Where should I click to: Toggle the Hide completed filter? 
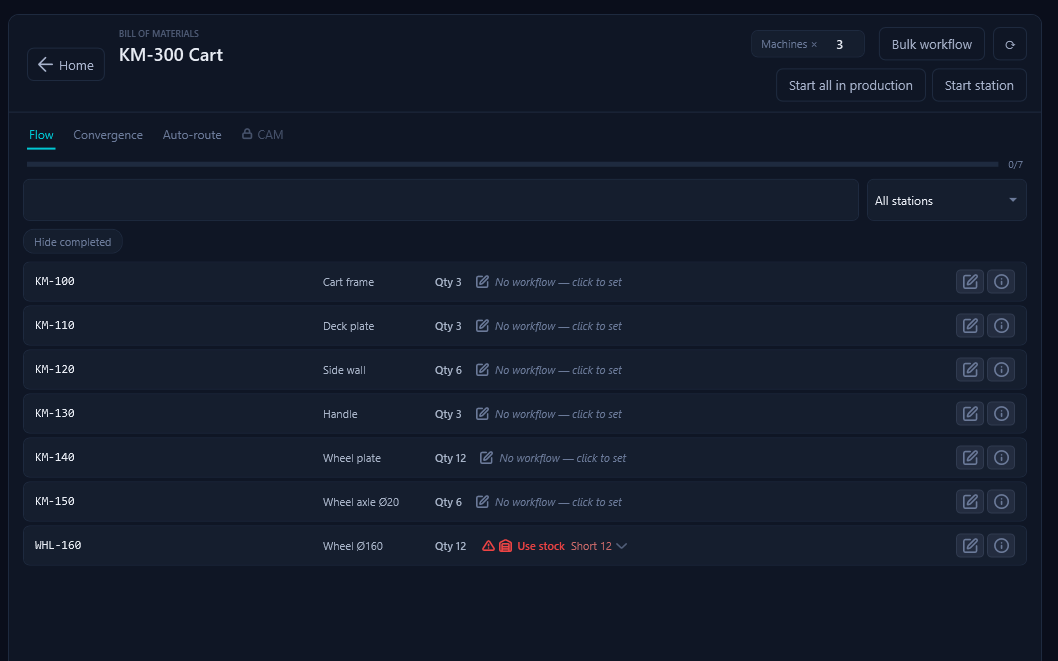[x=73, y=241]
